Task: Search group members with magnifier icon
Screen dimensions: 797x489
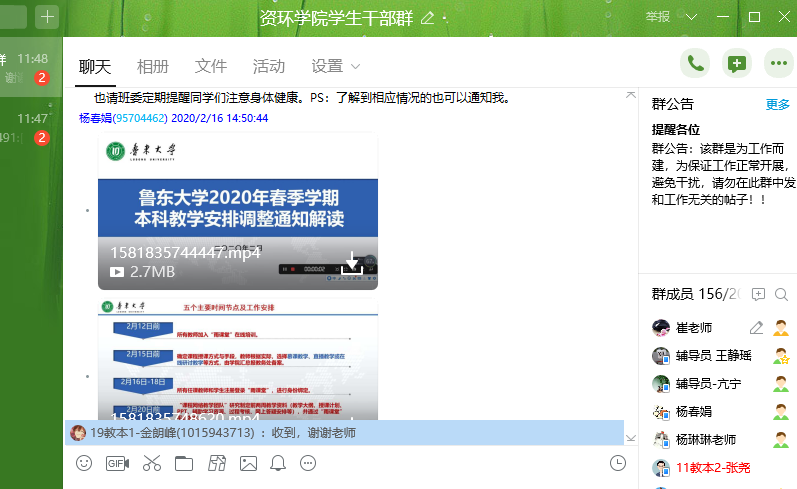Action: click(x=781, y=294)
